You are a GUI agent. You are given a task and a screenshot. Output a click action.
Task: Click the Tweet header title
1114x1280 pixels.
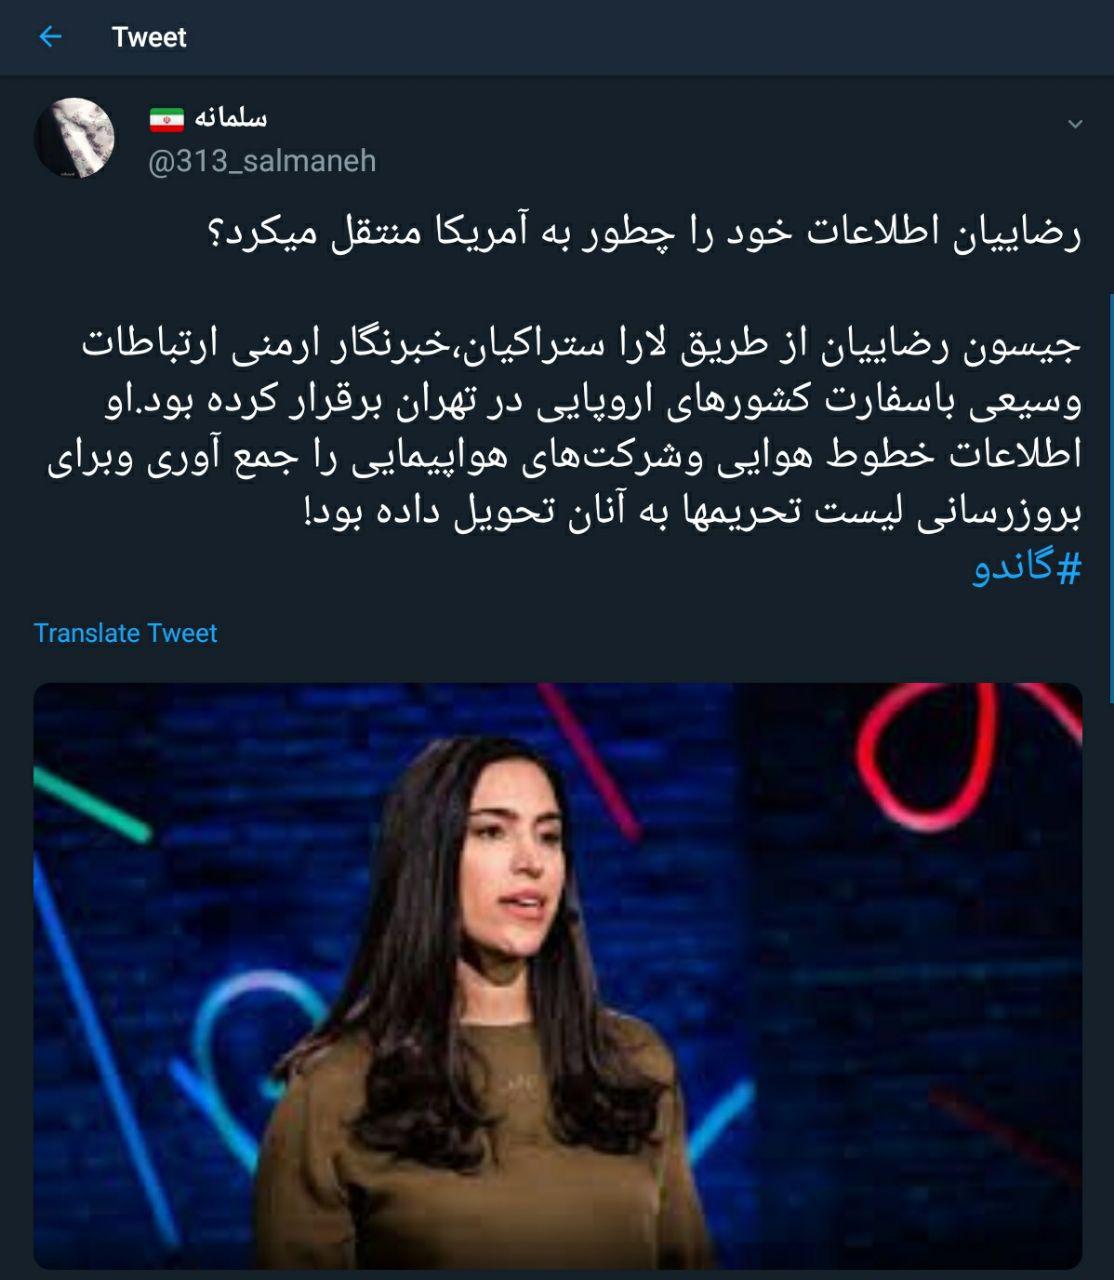coord(149,37)
